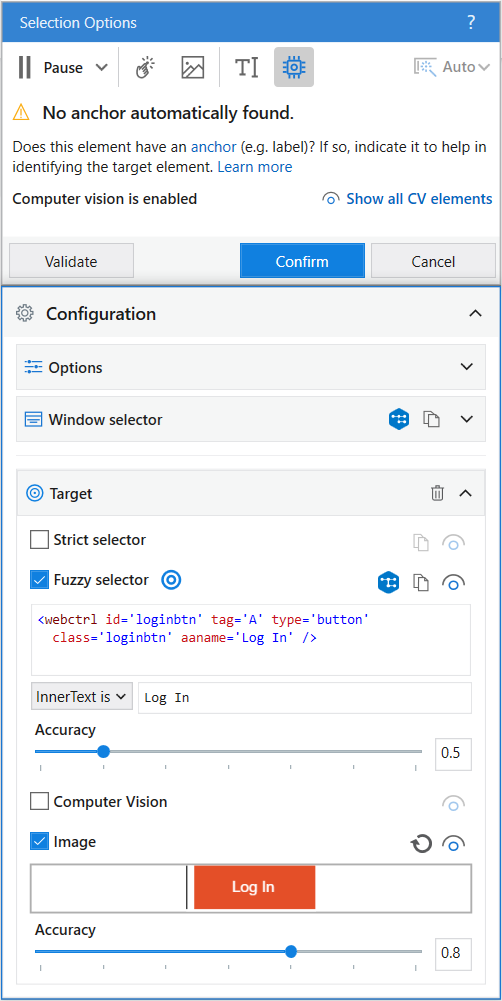The image size is (502, 1001).
Task: Click the Confirm button
Action: 302,261
